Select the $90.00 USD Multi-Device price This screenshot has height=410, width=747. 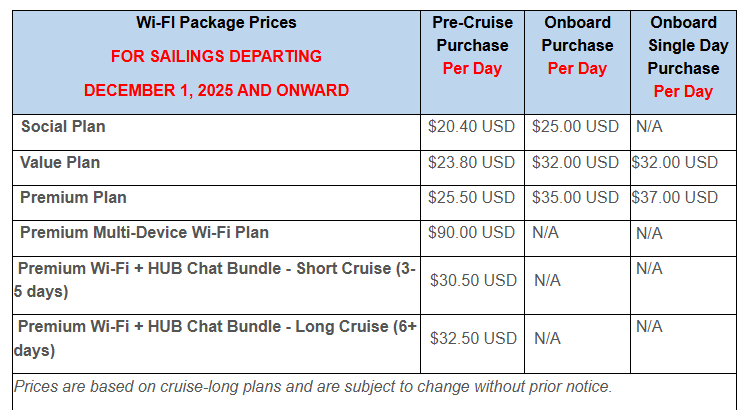(x=472, y=232)
